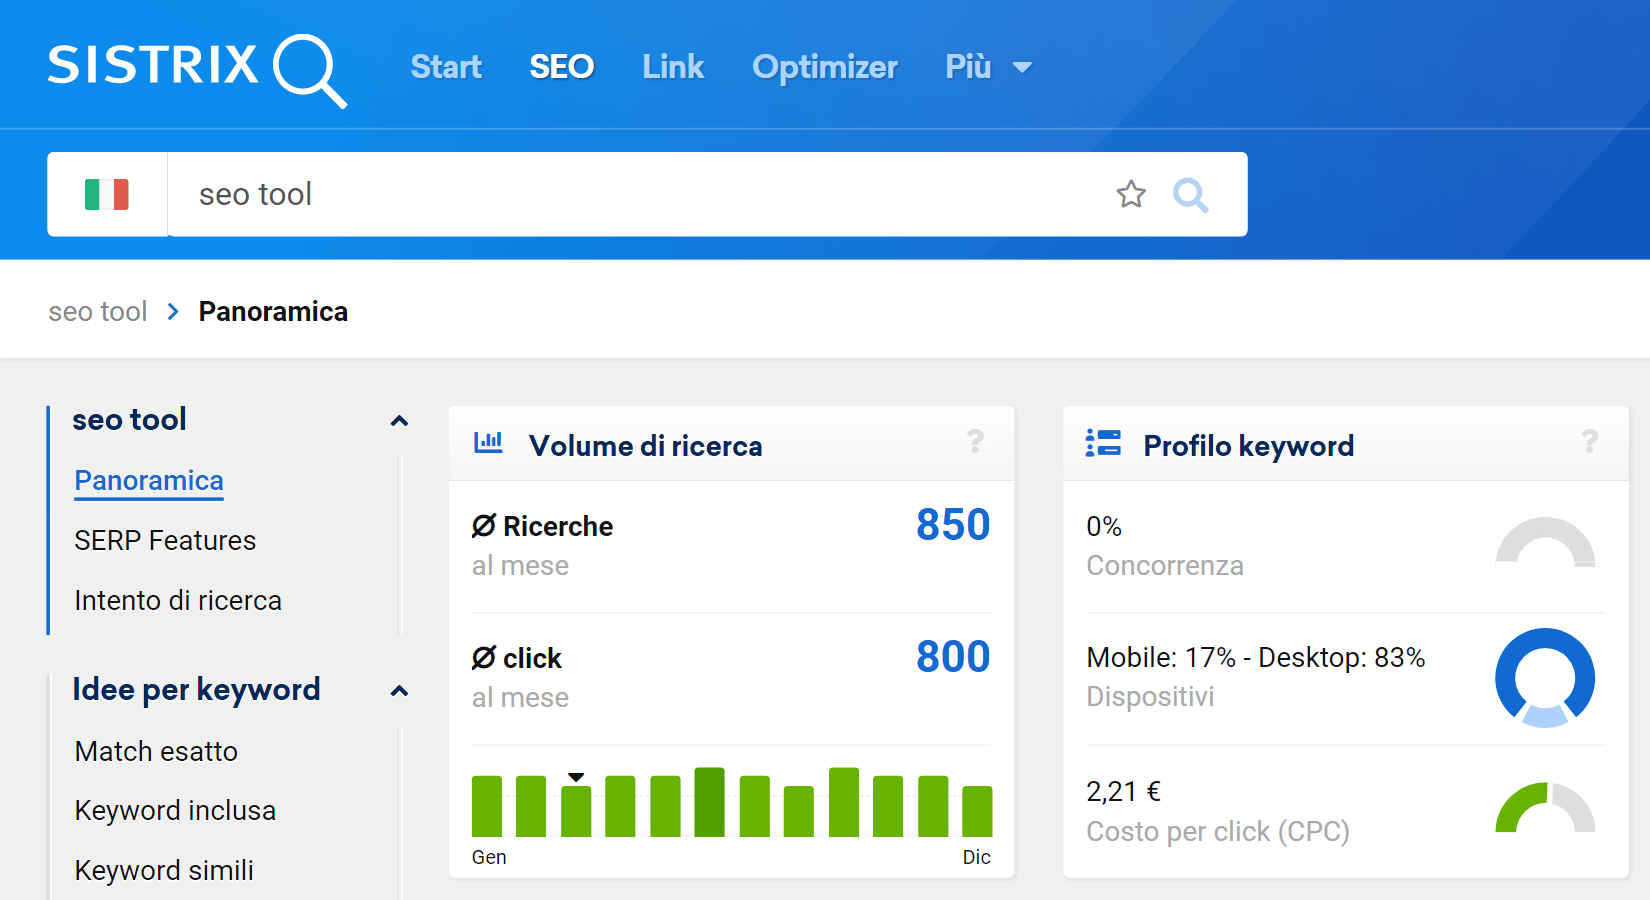This screenshot has width=1650, height=900.
Task: Collapse the seo tool sidebar section
Action: click(399, 421)
